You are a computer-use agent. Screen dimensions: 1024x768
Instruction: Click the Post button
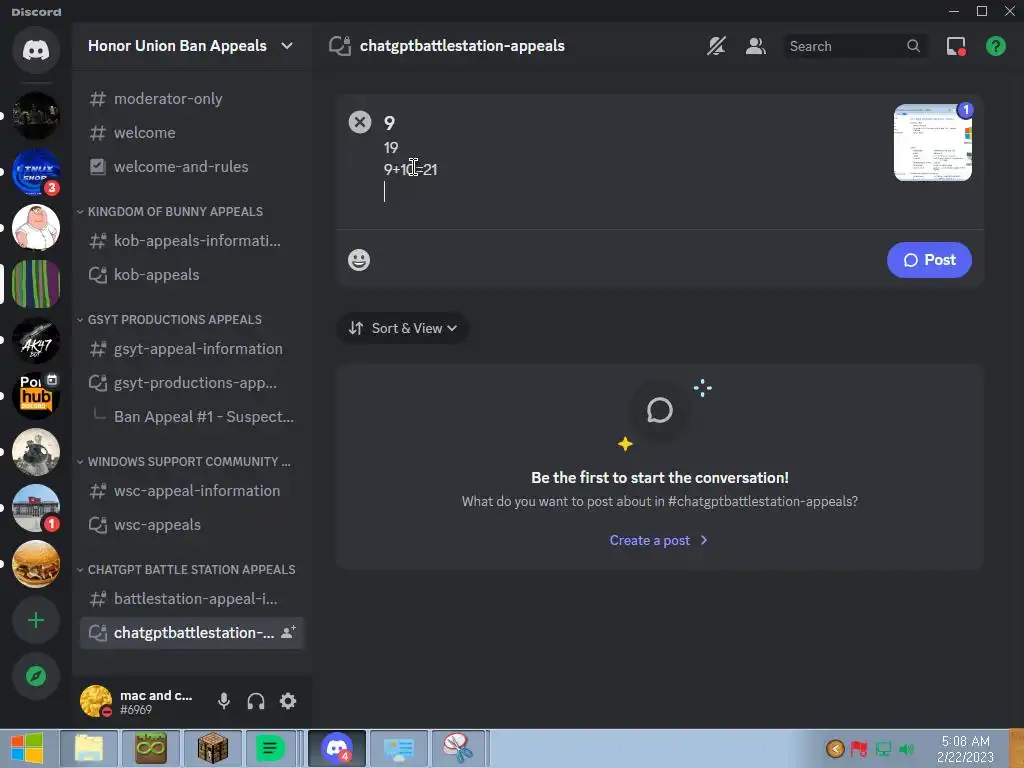pos(929,260)
